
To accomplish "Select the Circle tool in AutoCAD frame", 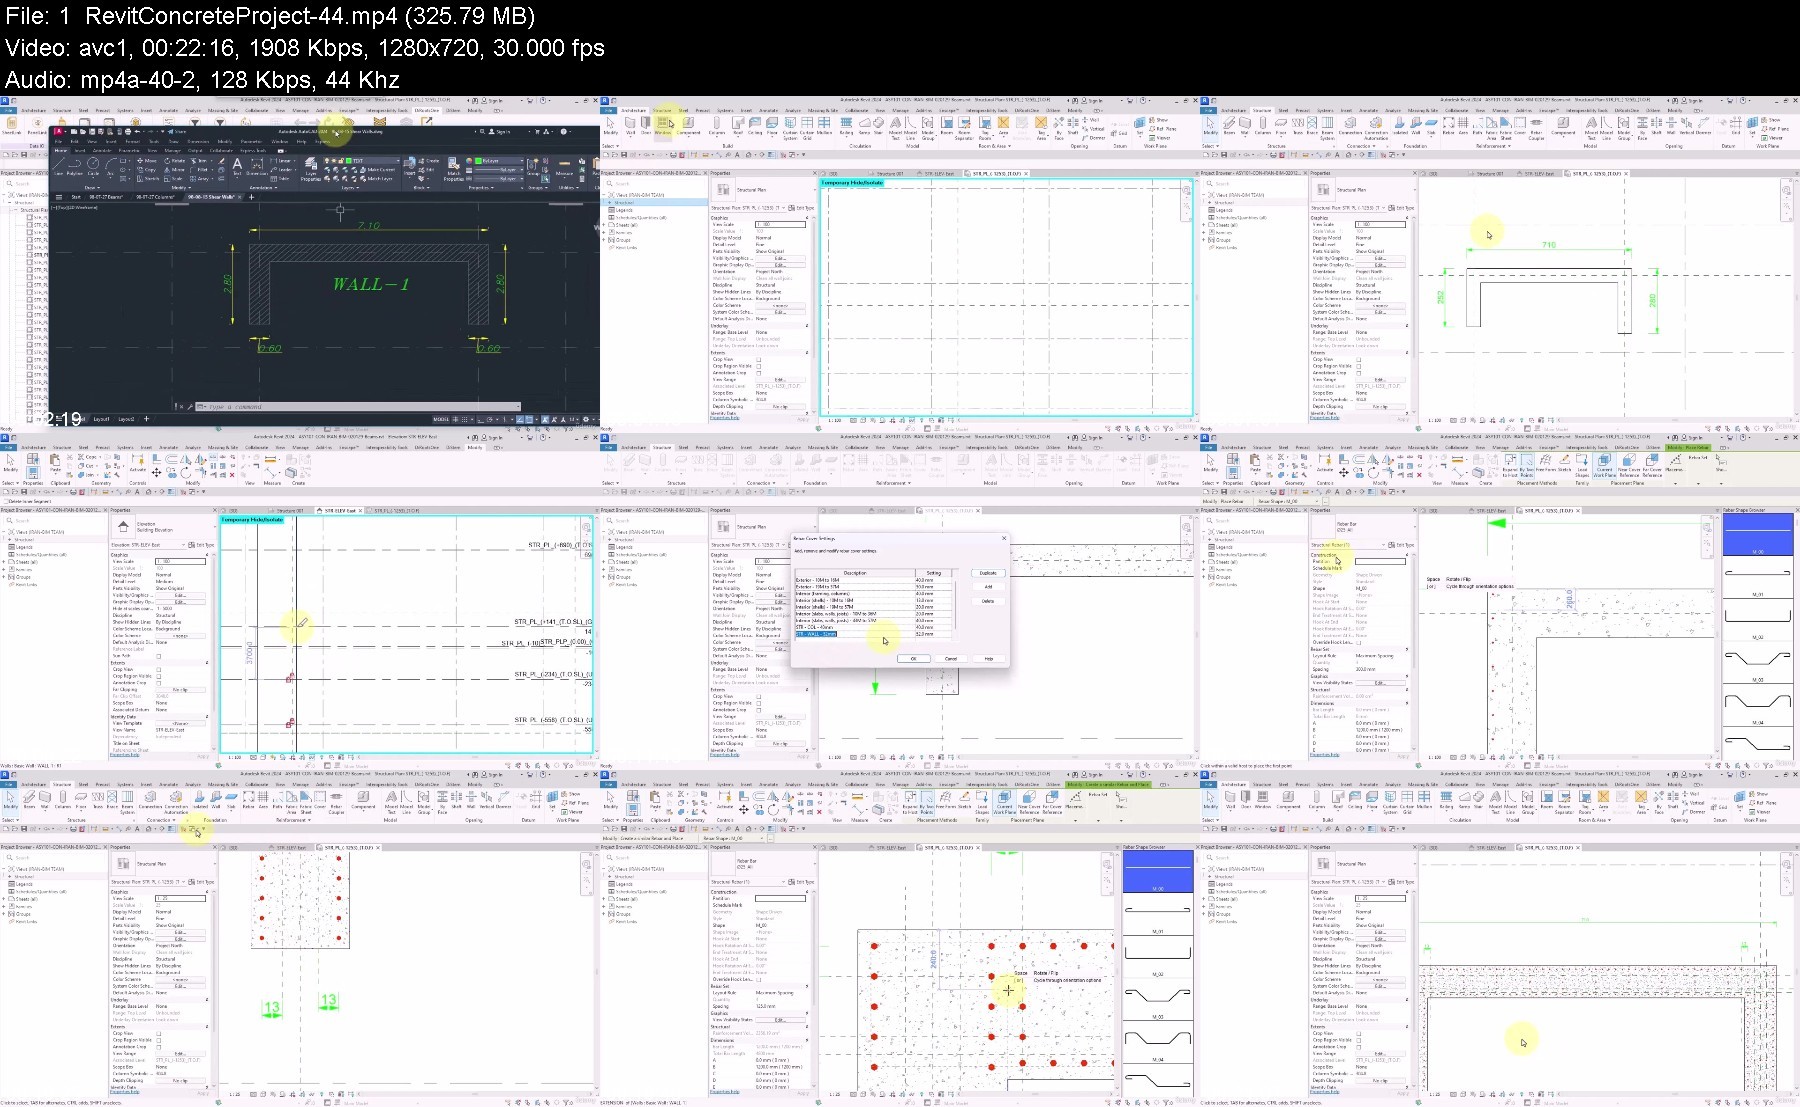I will 93,165.
